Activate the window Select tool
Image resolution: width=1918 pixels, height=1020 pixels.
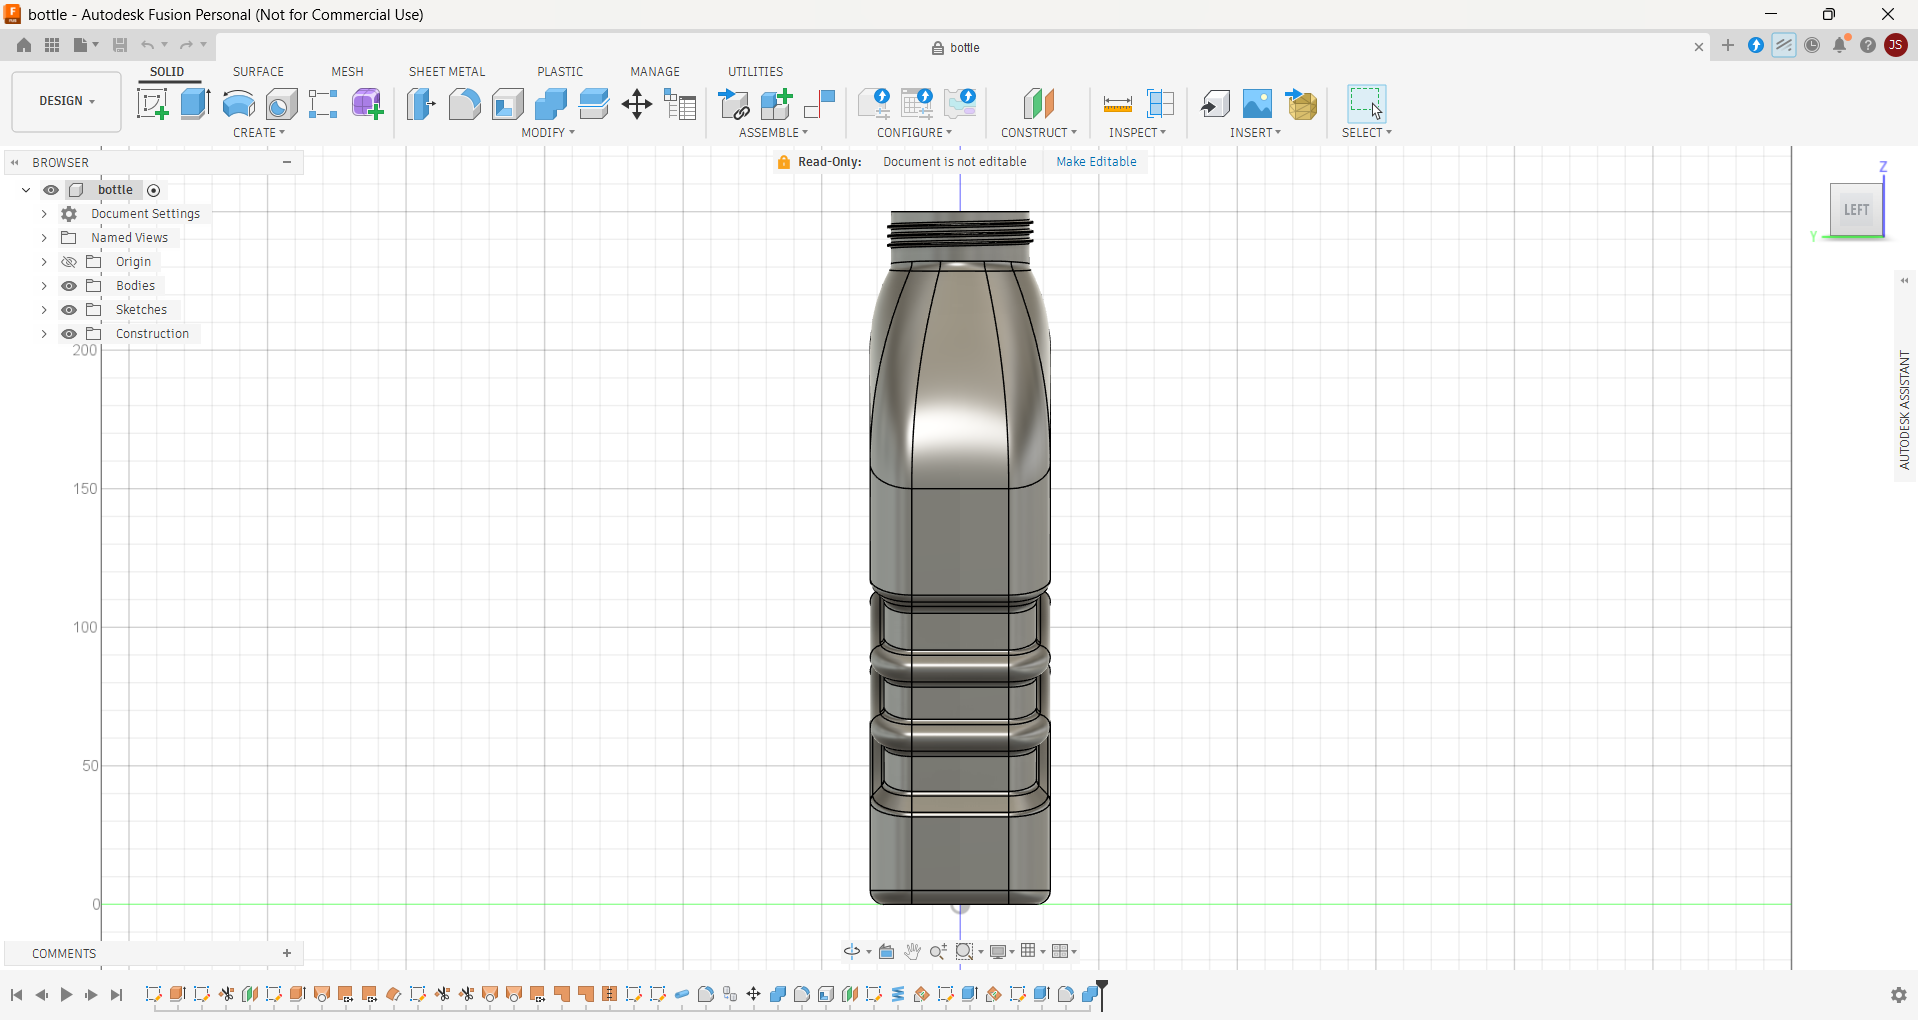pos(1366,104)
